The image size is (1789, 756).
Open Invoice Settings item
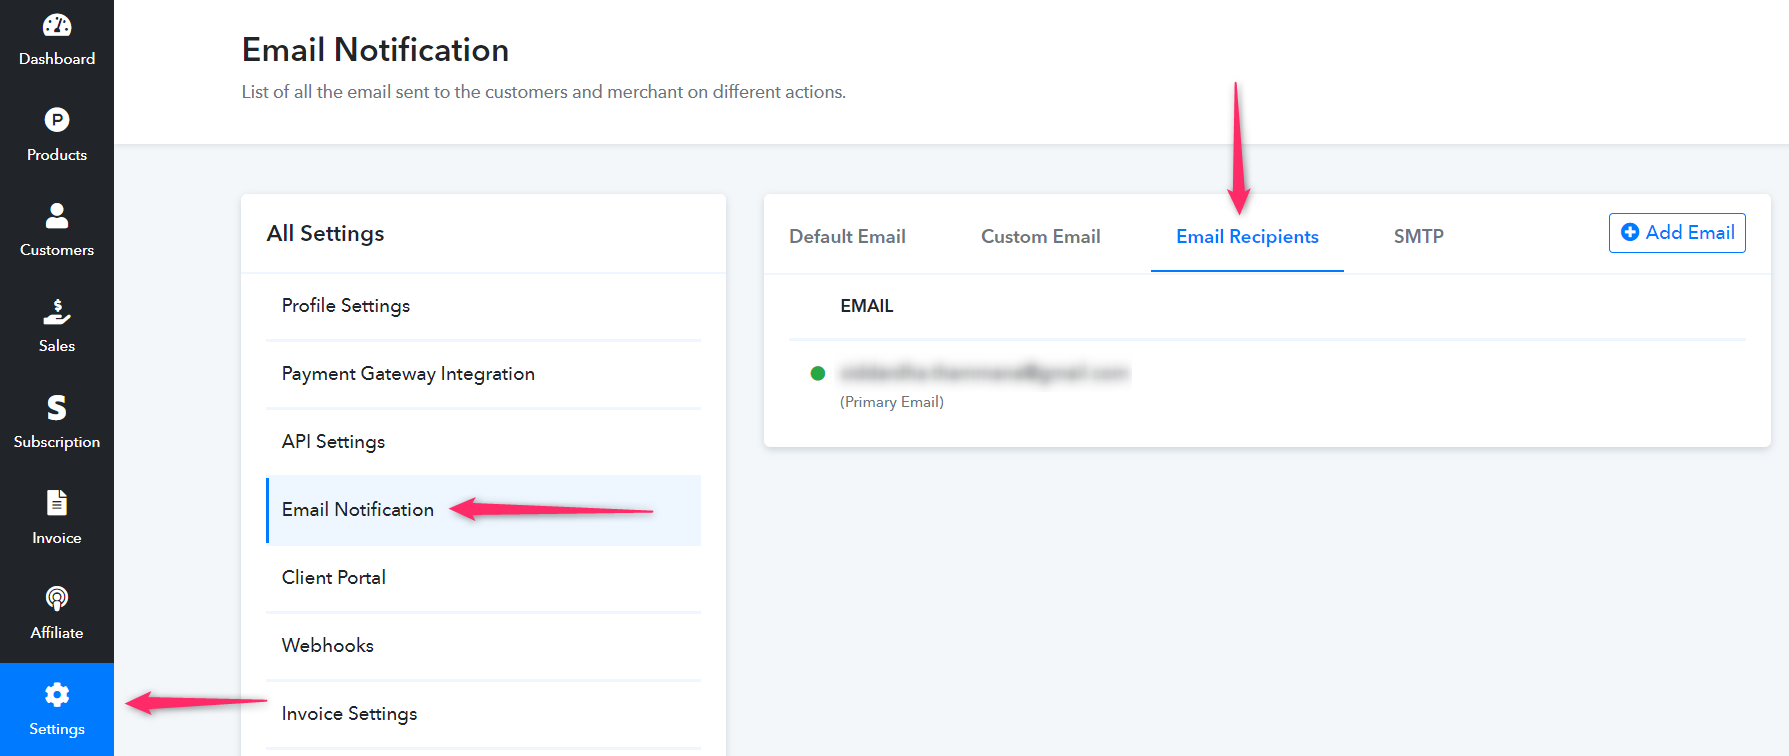point(349,714)
